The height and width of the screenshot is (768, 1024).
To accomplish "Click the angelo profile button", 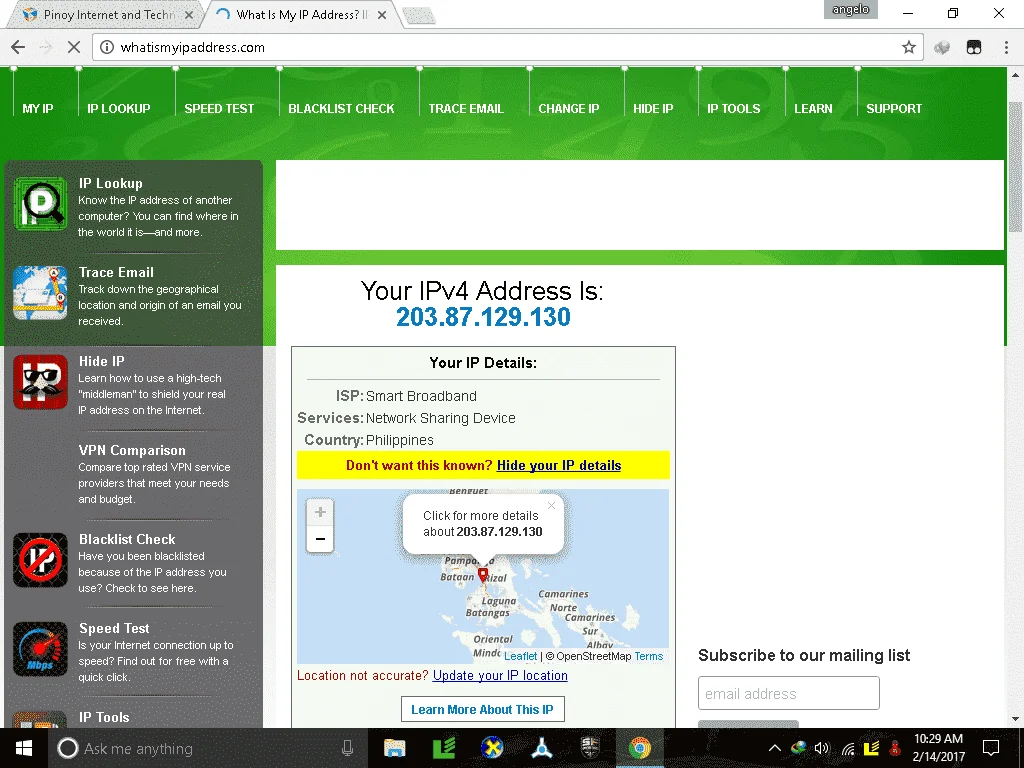I will click(850, 9).
